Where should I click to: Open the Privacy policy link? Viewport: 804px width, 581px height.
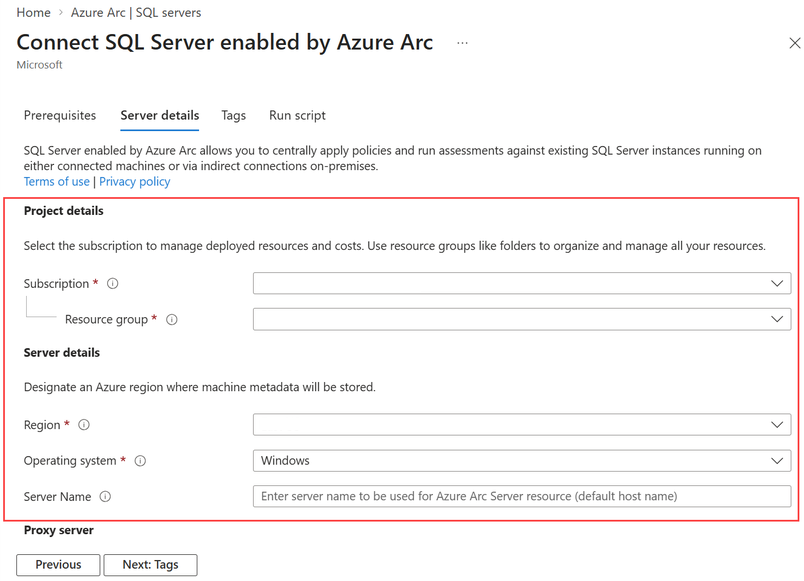134,182
